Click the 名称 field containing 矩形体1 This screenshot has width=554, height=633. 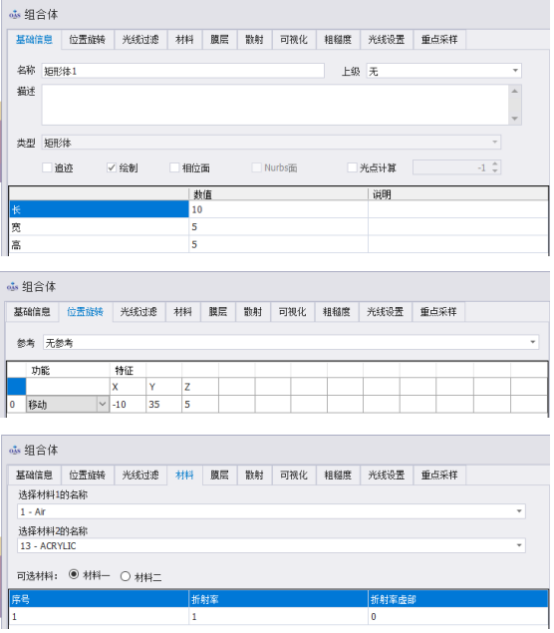point(183,71)
